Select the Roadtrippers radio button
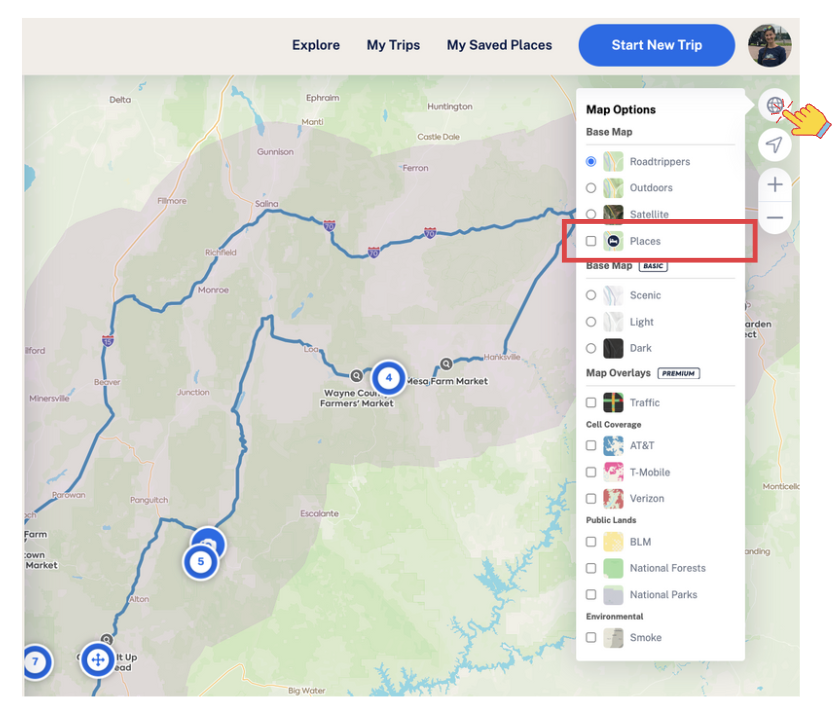This screenshot has width=840, height=710. pos(591,161)
